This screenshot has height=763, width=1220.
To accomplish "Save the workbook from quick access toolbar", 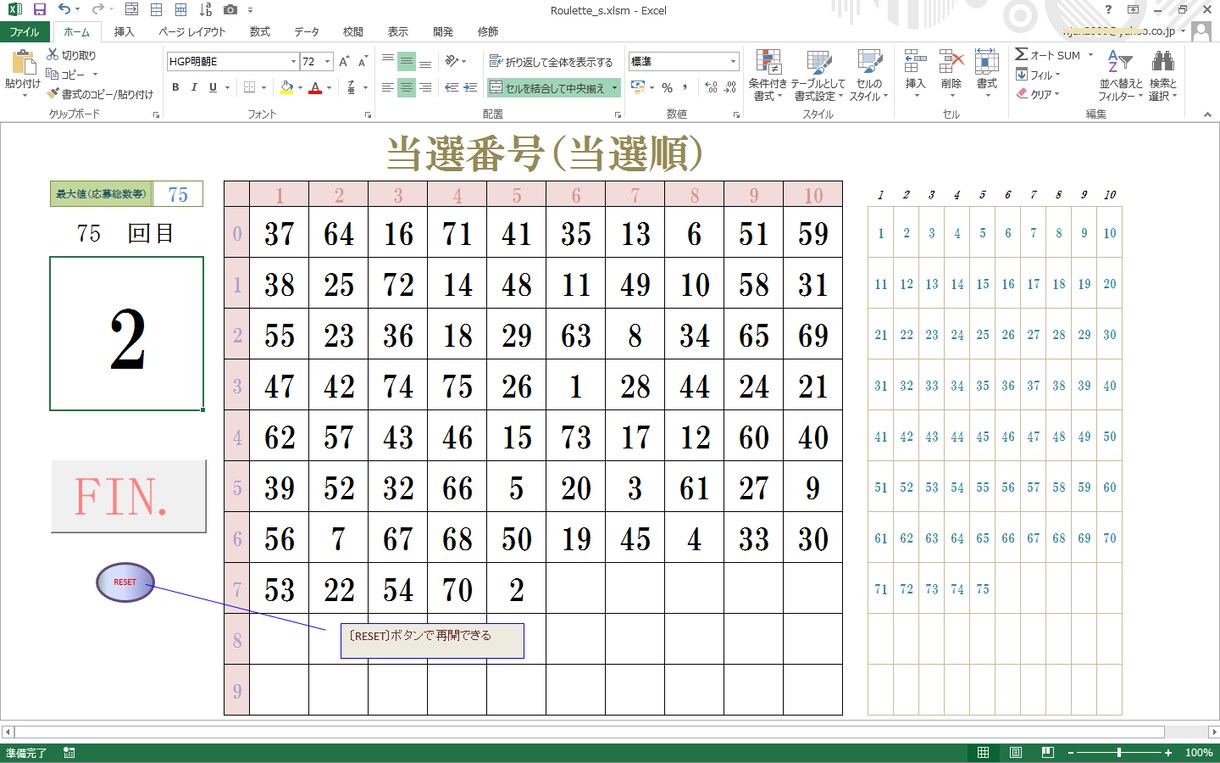I will coord(39,9).
